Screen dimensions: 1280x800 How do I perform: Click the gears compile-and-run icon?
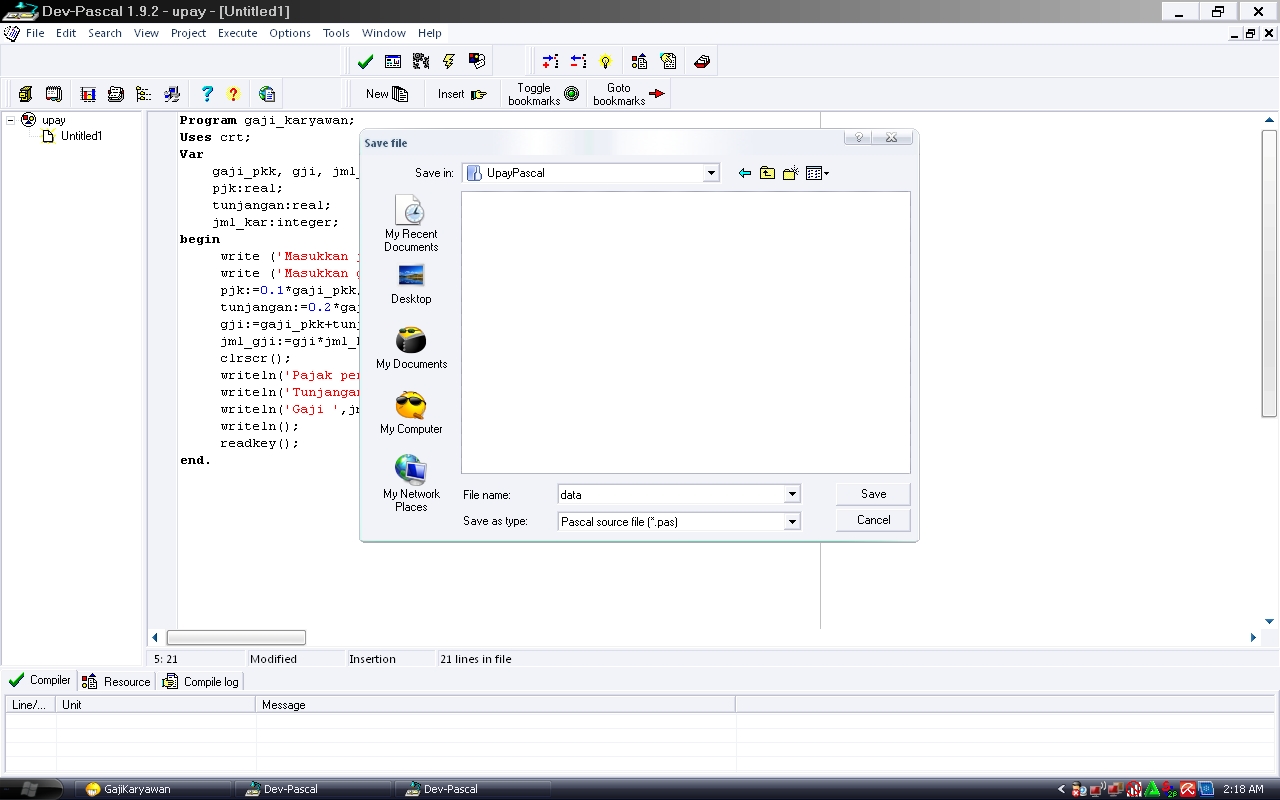(x=421, y=62)
